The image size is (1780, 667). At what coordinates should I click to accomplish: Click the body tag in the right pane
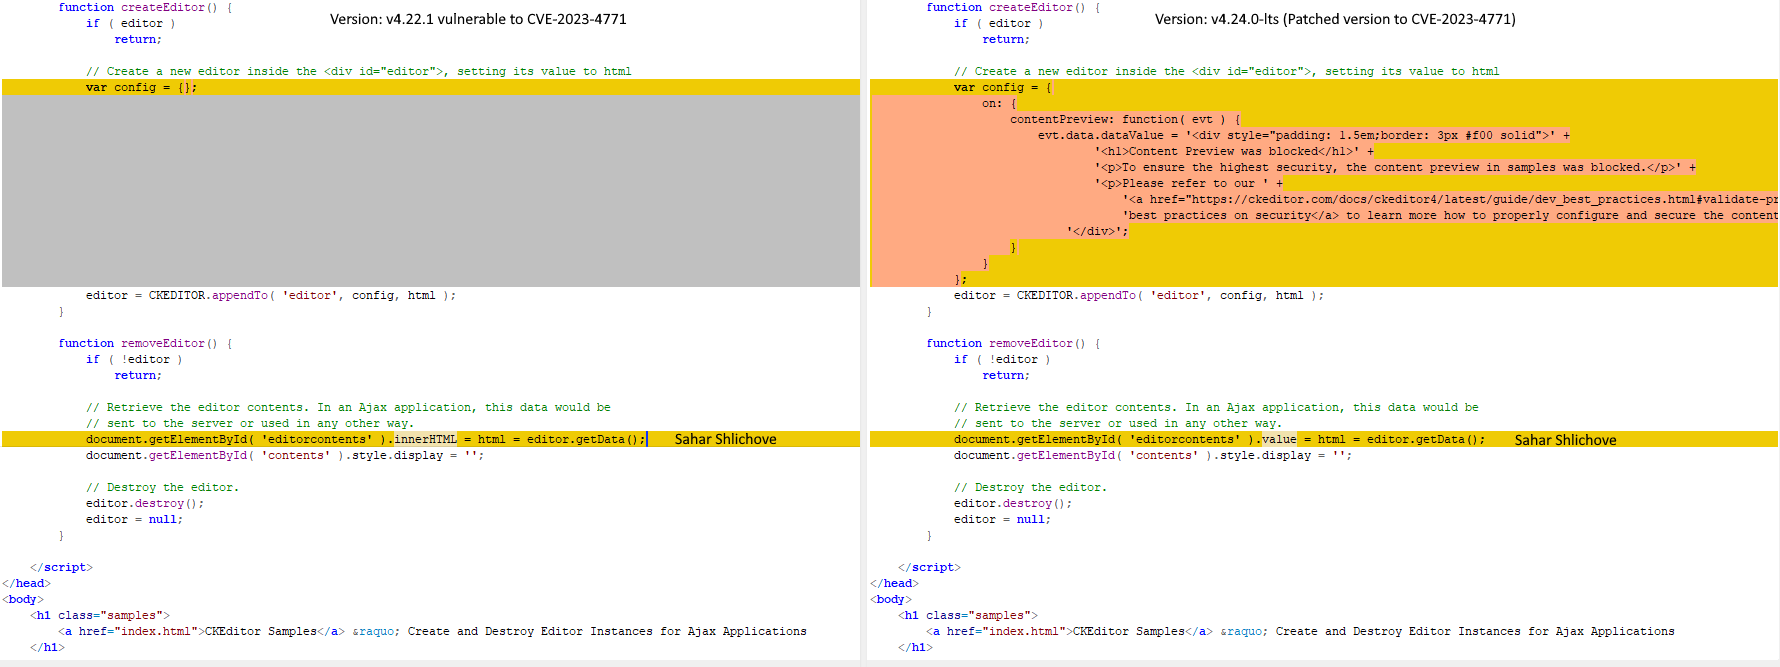coord(891,599)
